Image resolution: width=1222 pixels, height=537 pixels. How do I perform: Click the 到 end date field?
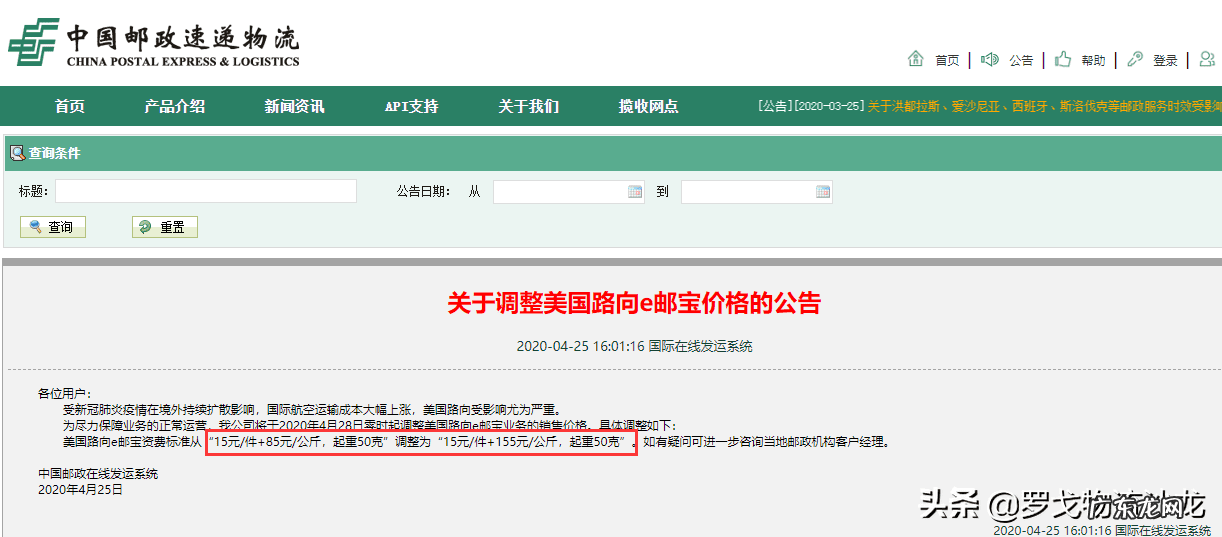[x=757, y=192]
